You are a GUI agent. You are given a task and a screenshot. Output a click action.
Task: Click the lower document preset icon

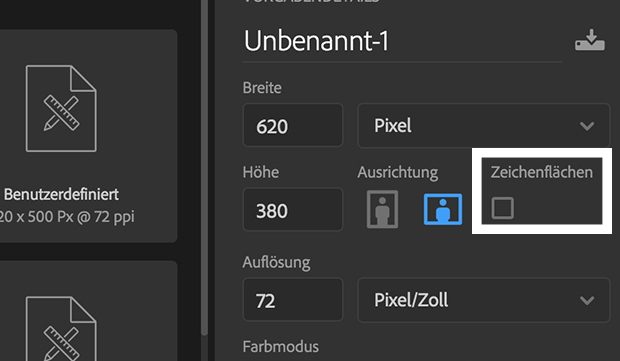pyautogui.click(x=61, y=329)
